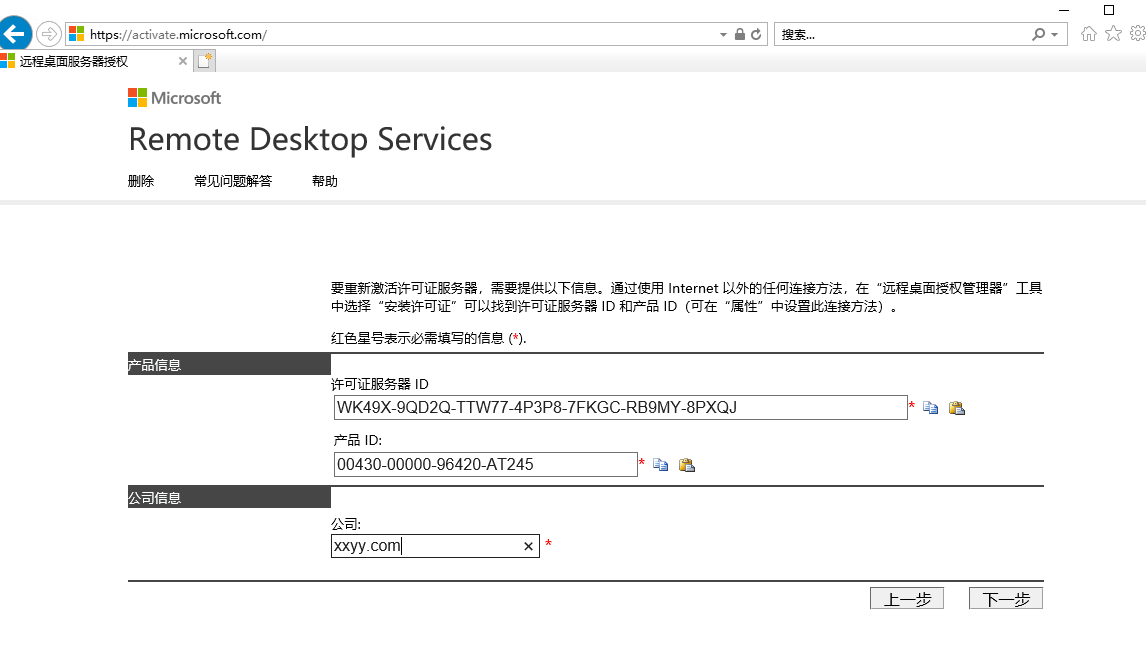Click the 产品信息 section header
This screenshot has width=1146, height=648.
point(229,364)
